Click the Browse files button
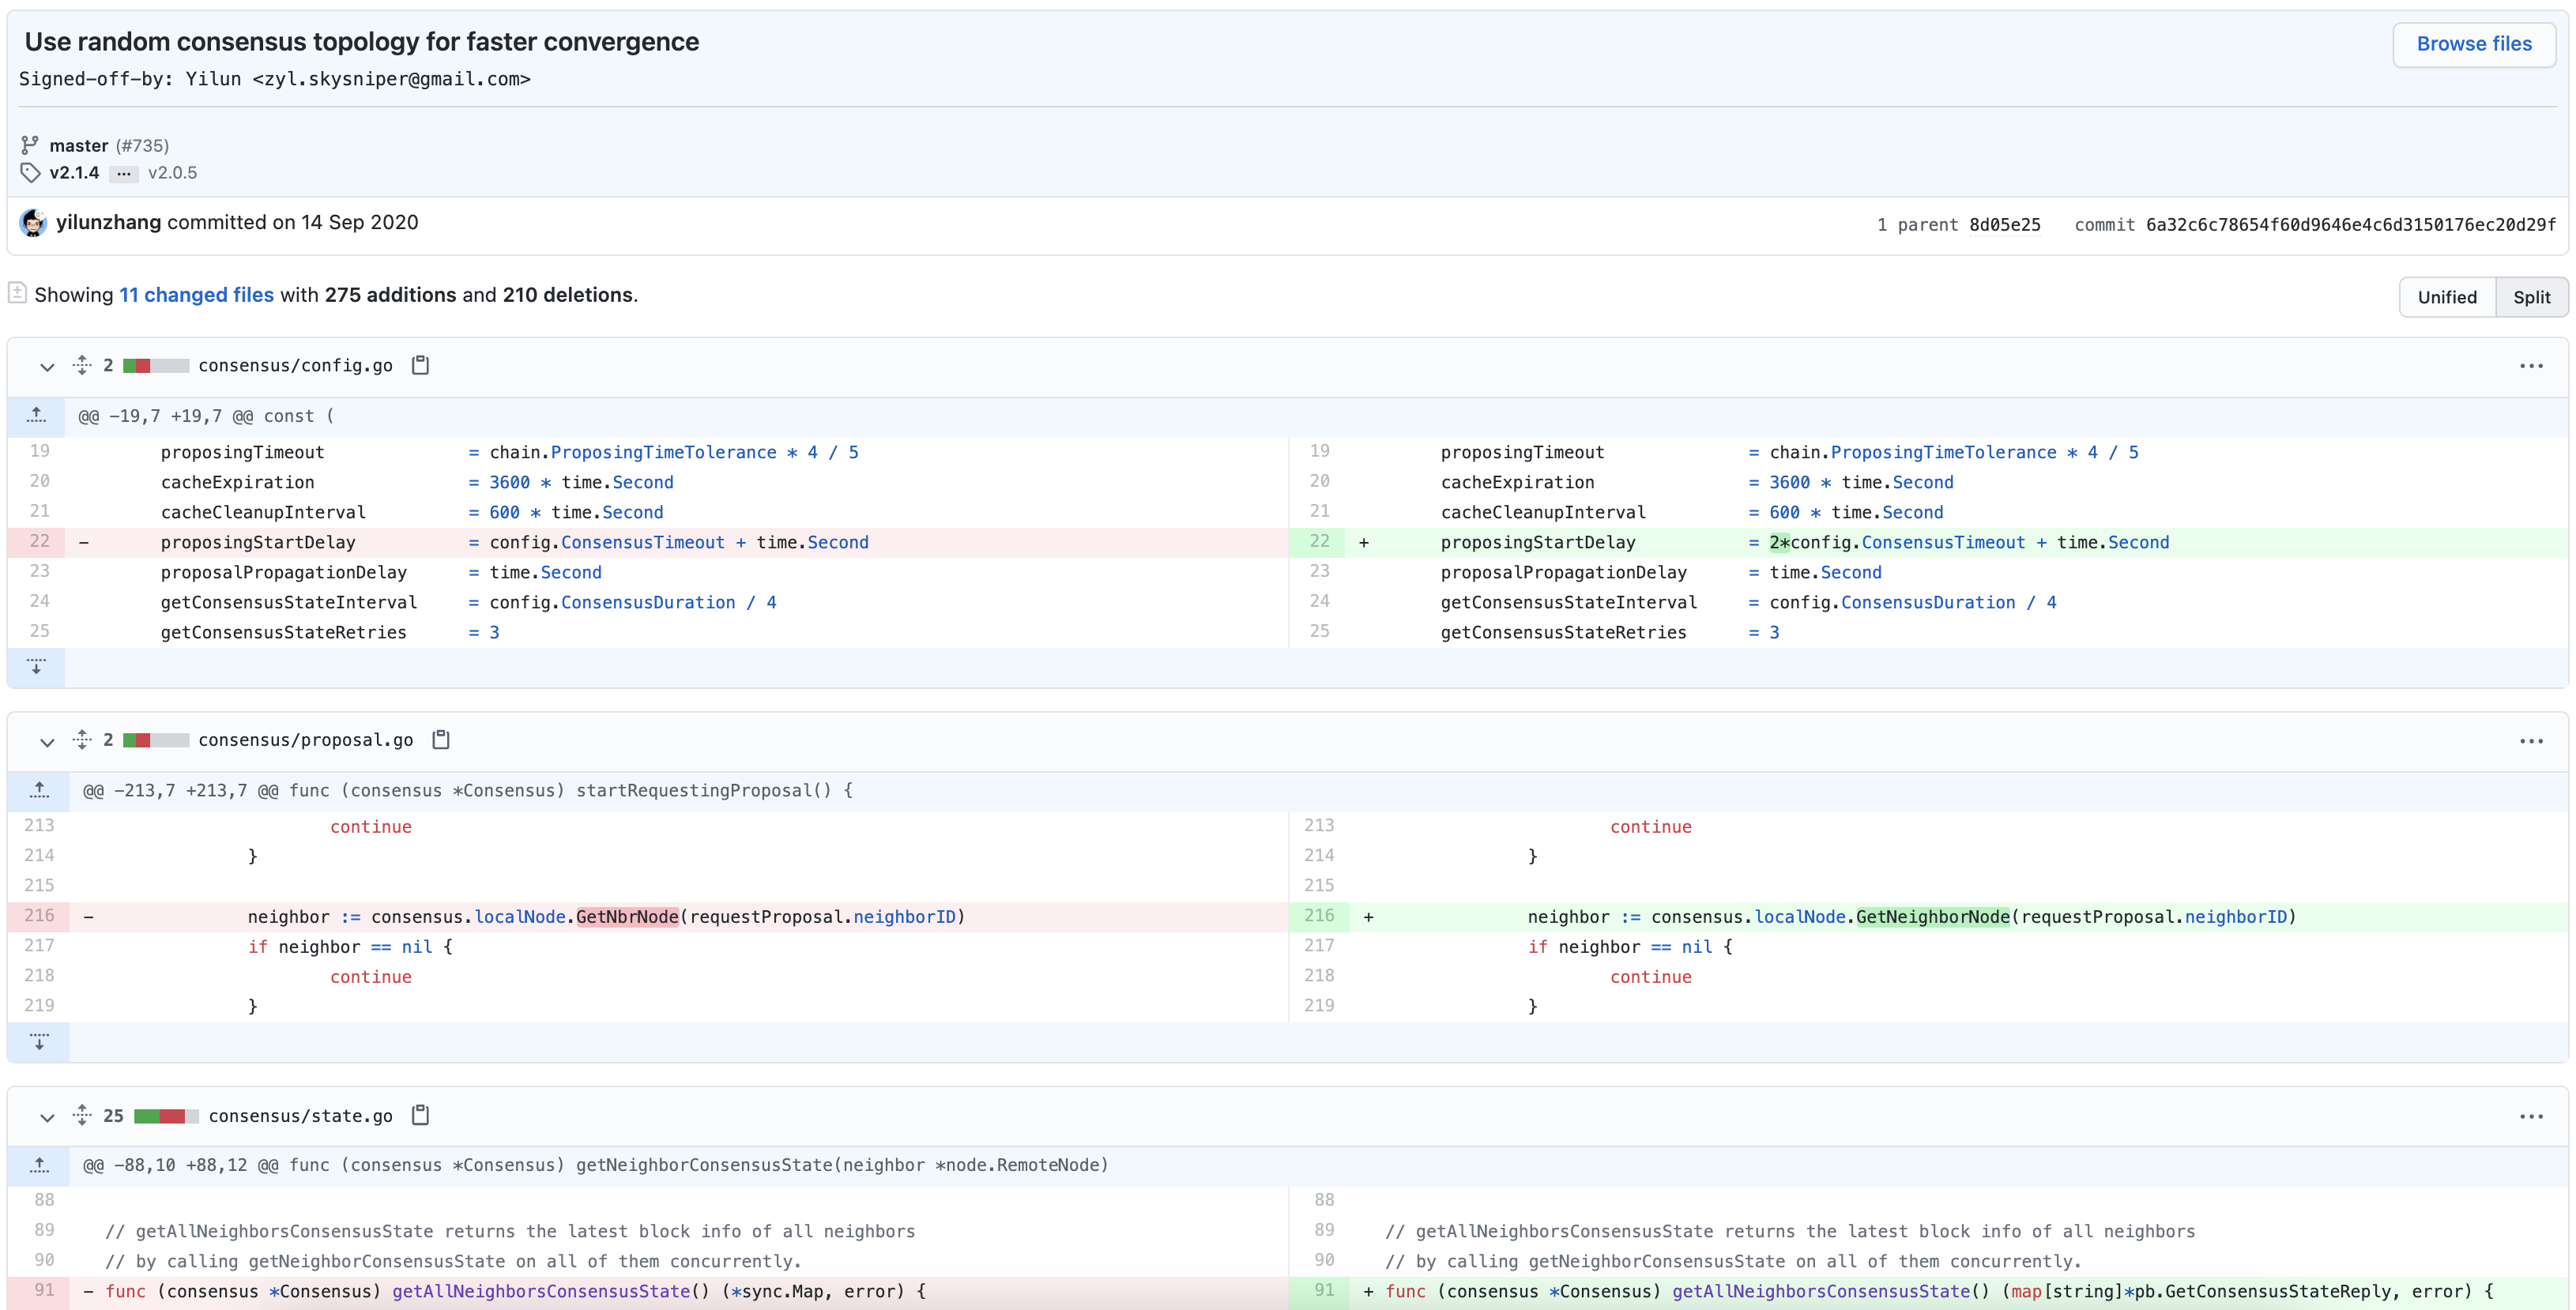Image resolution: width=2576 pixels, height=1310 pixels. 2473,44
